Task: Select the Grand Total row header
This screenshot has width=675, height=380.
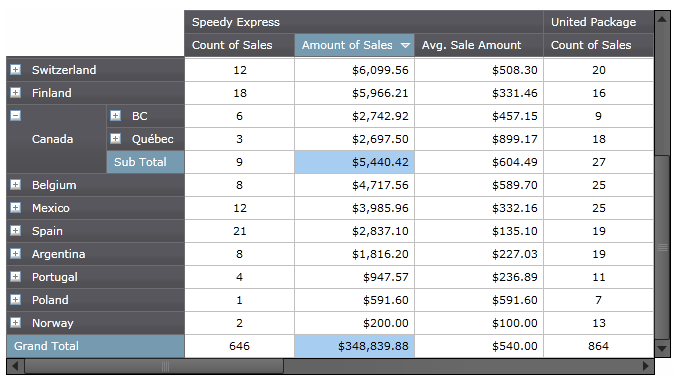Action: point(96,346)
